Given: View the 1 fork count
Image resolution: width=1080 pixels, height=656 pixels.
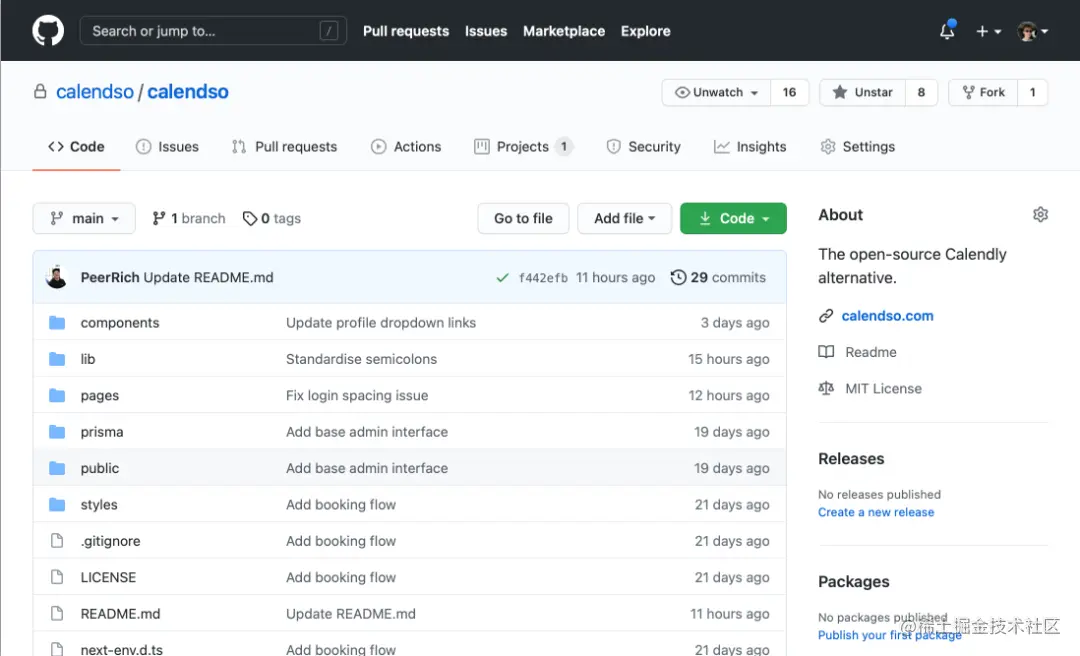Looking at the screenshot, I should pos(1032,92).
